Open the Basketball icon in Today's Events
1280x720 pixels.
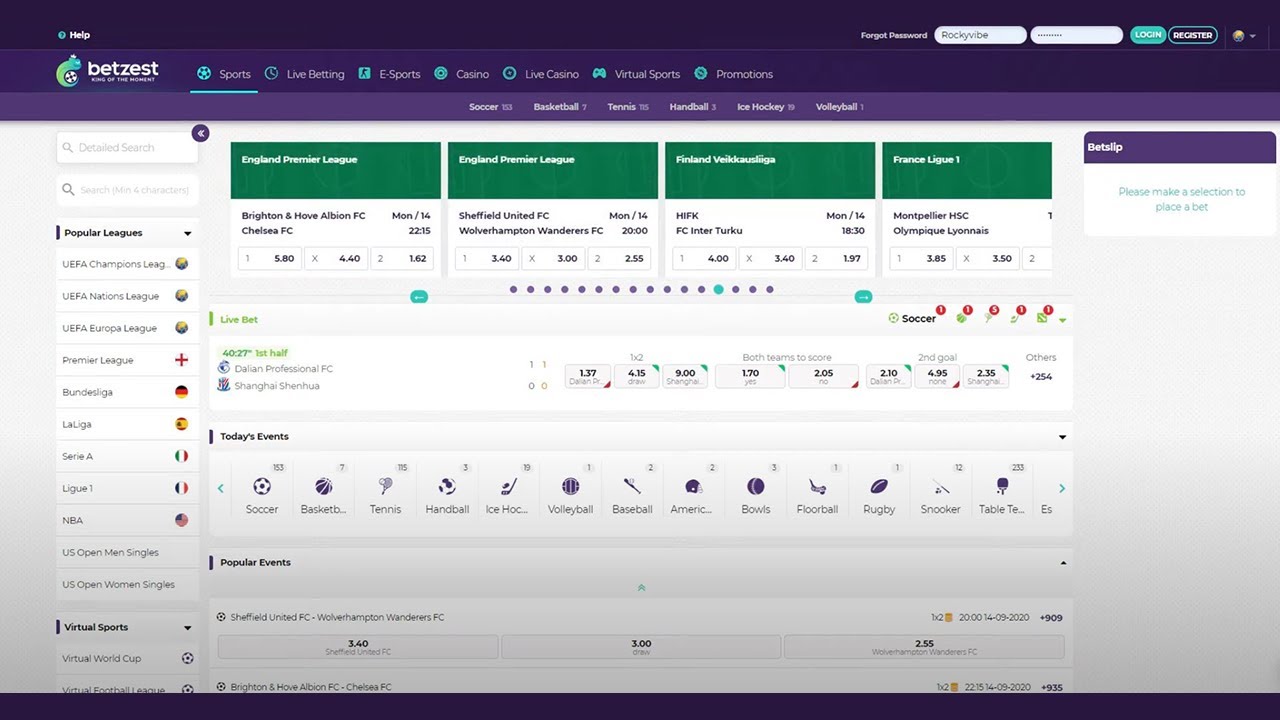(323, 487)
